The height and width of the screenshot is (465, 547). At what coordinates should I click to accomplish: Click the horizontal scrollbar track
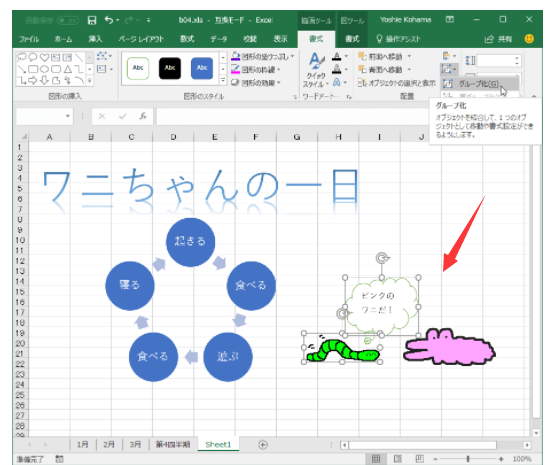pos(436,445)
